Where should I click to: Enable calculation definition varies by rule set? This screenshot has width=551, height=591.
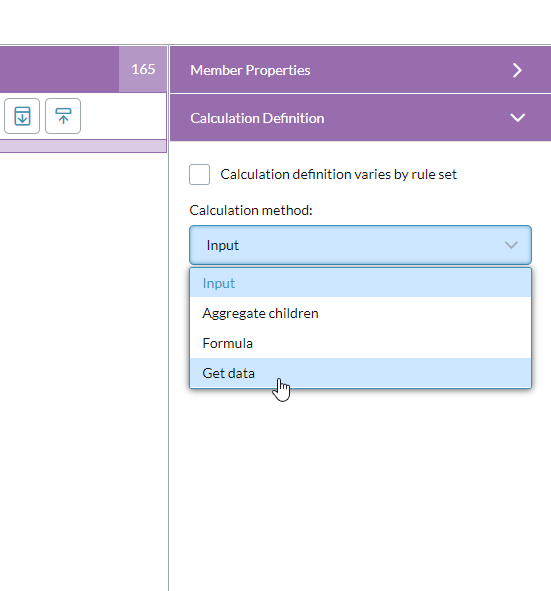[199, 175]
